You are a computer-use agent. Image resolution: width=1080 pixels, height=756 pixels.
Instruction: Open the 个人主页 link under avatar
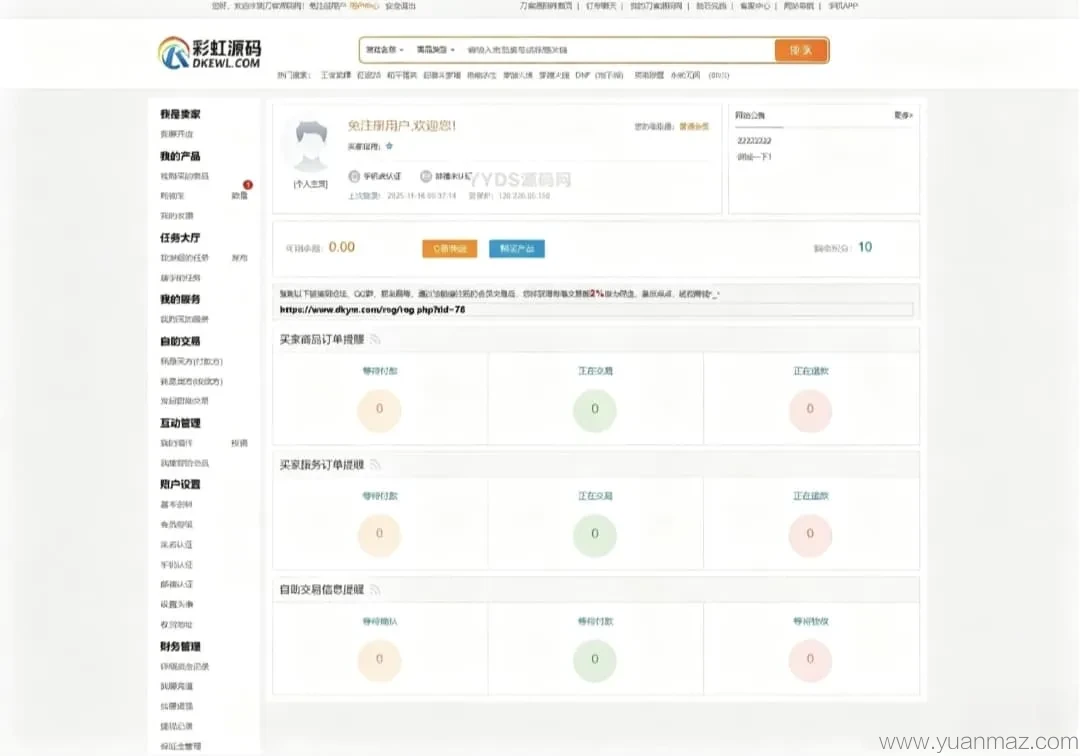click(x=311, y=184)
